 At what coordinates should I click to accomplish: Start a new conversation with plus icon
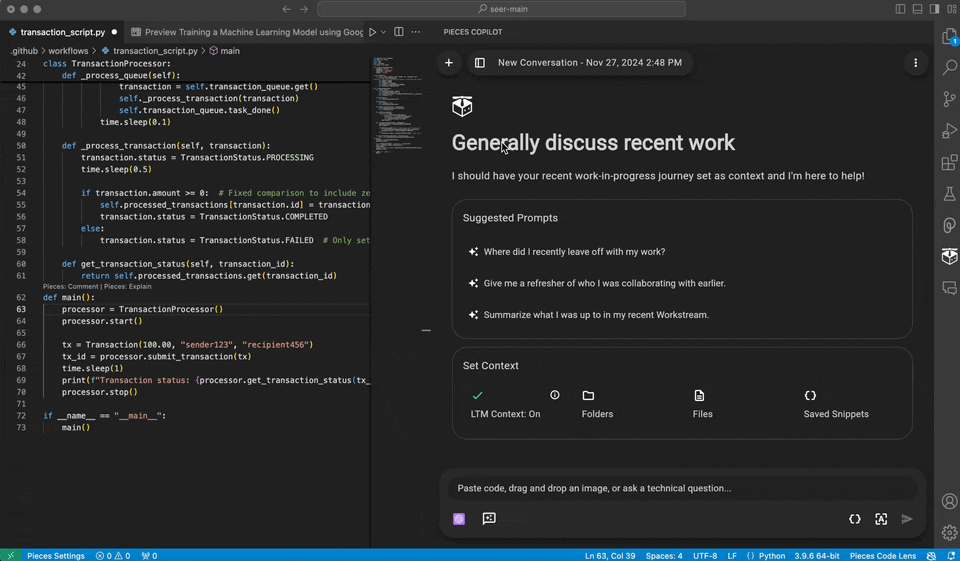(449, 62)
